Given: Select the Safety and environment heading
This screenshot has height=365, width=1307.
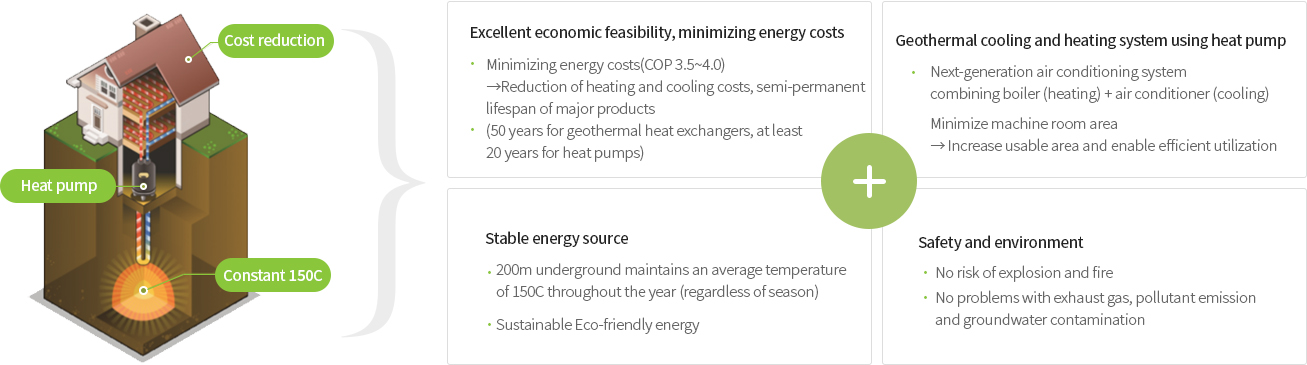Looking at the screenshot, I should pos(1001,242).
